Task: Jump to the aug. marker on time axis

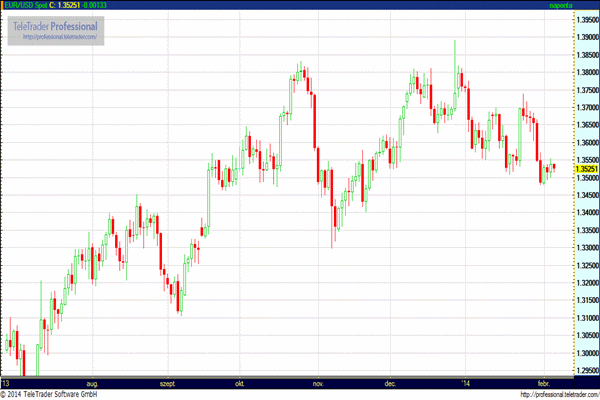Action: pos(92,384)
